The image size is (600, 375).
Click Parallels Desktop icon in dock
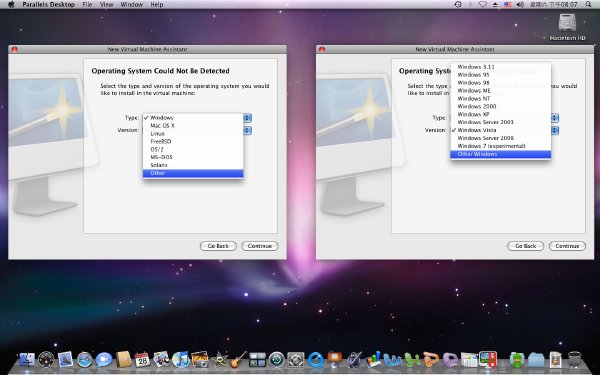pos(488,360)
